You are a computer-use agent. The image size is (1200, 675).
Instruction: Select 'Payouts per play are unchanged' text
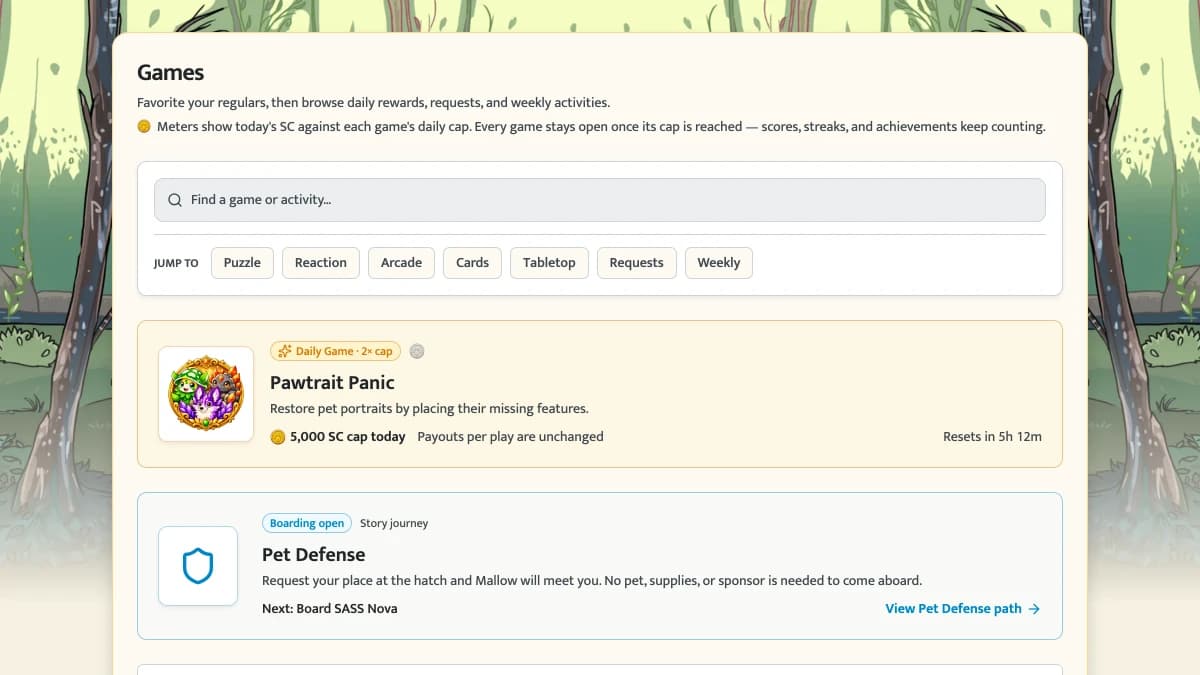coord(510,437)
